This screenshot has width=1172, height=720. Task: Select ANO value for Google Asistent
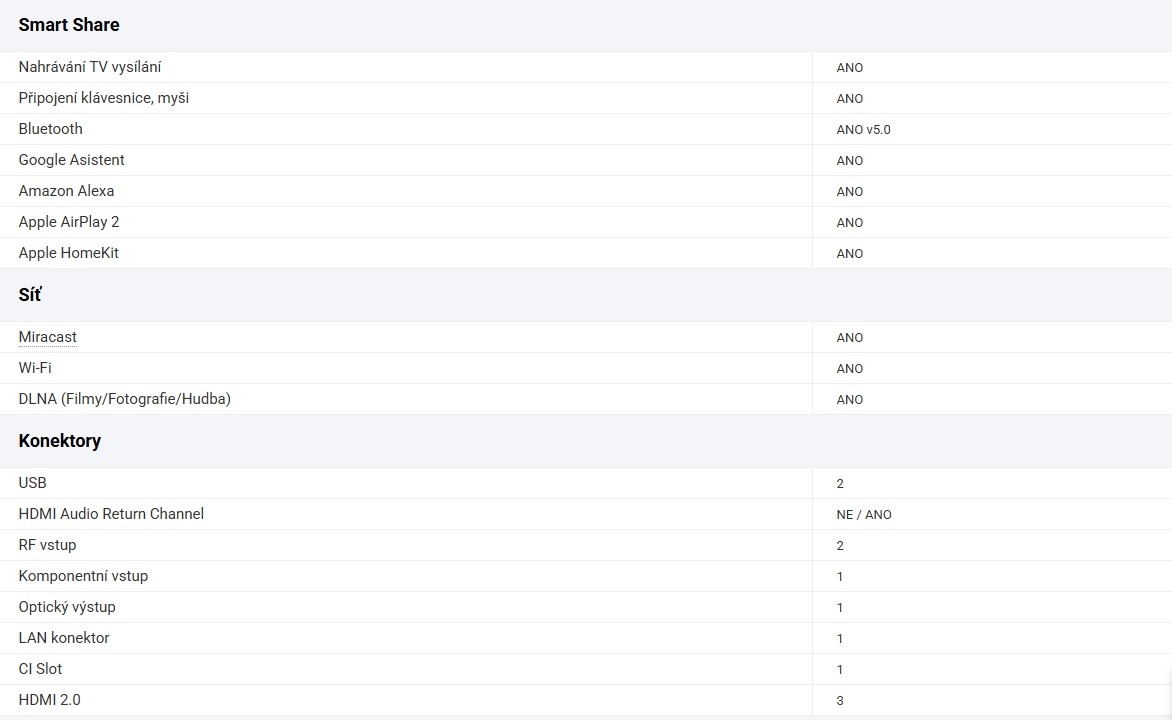coord(850,161)
